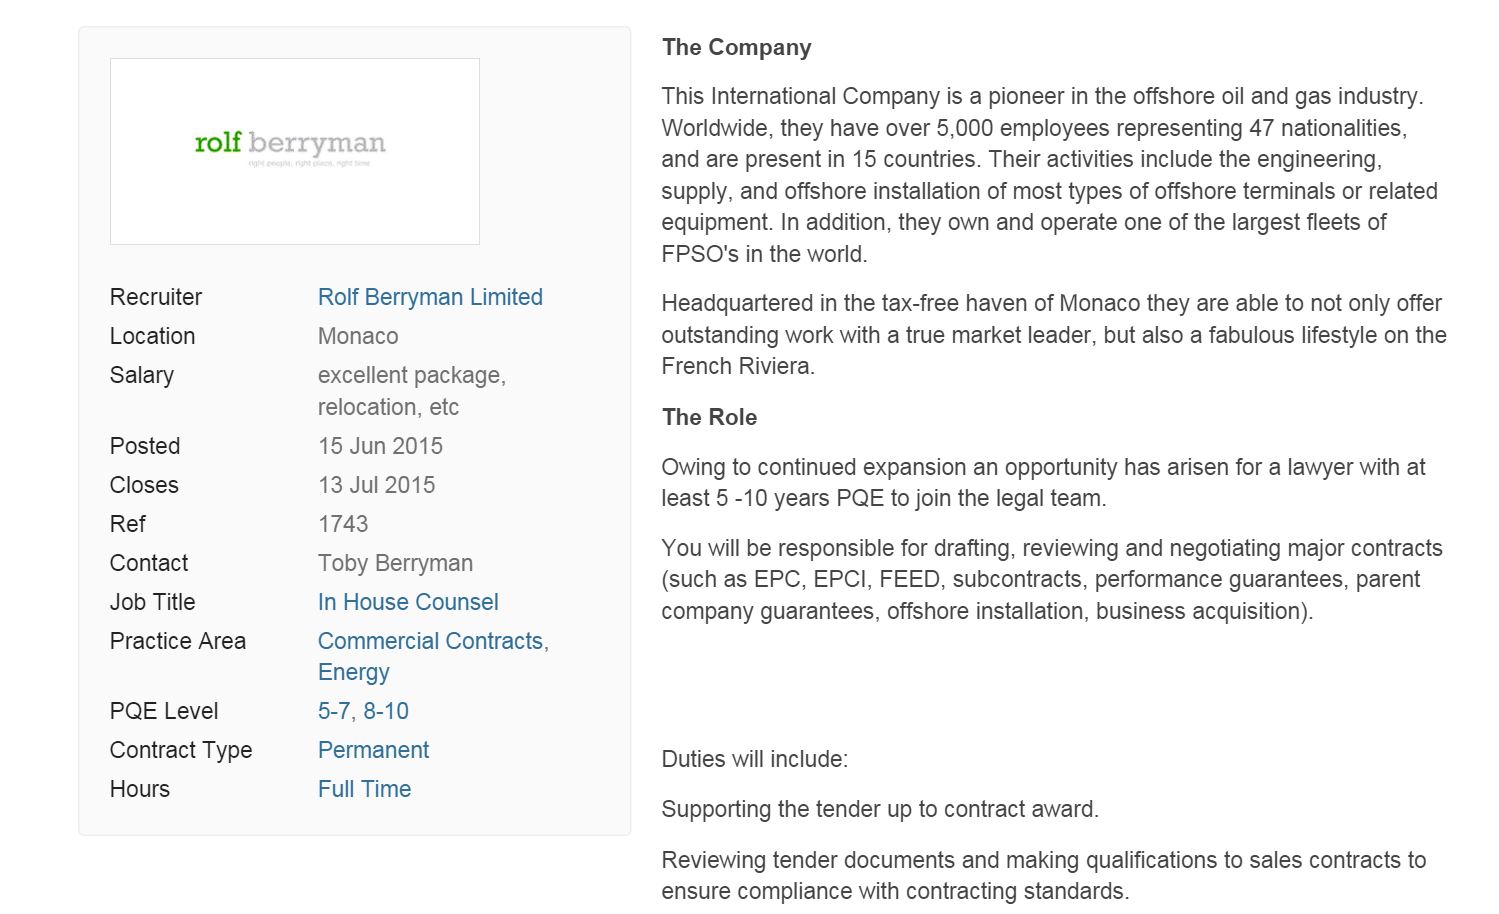This screenshot has height=914, width=1499.
Task: Click the Recruiter field label
Action: point(156,297)
